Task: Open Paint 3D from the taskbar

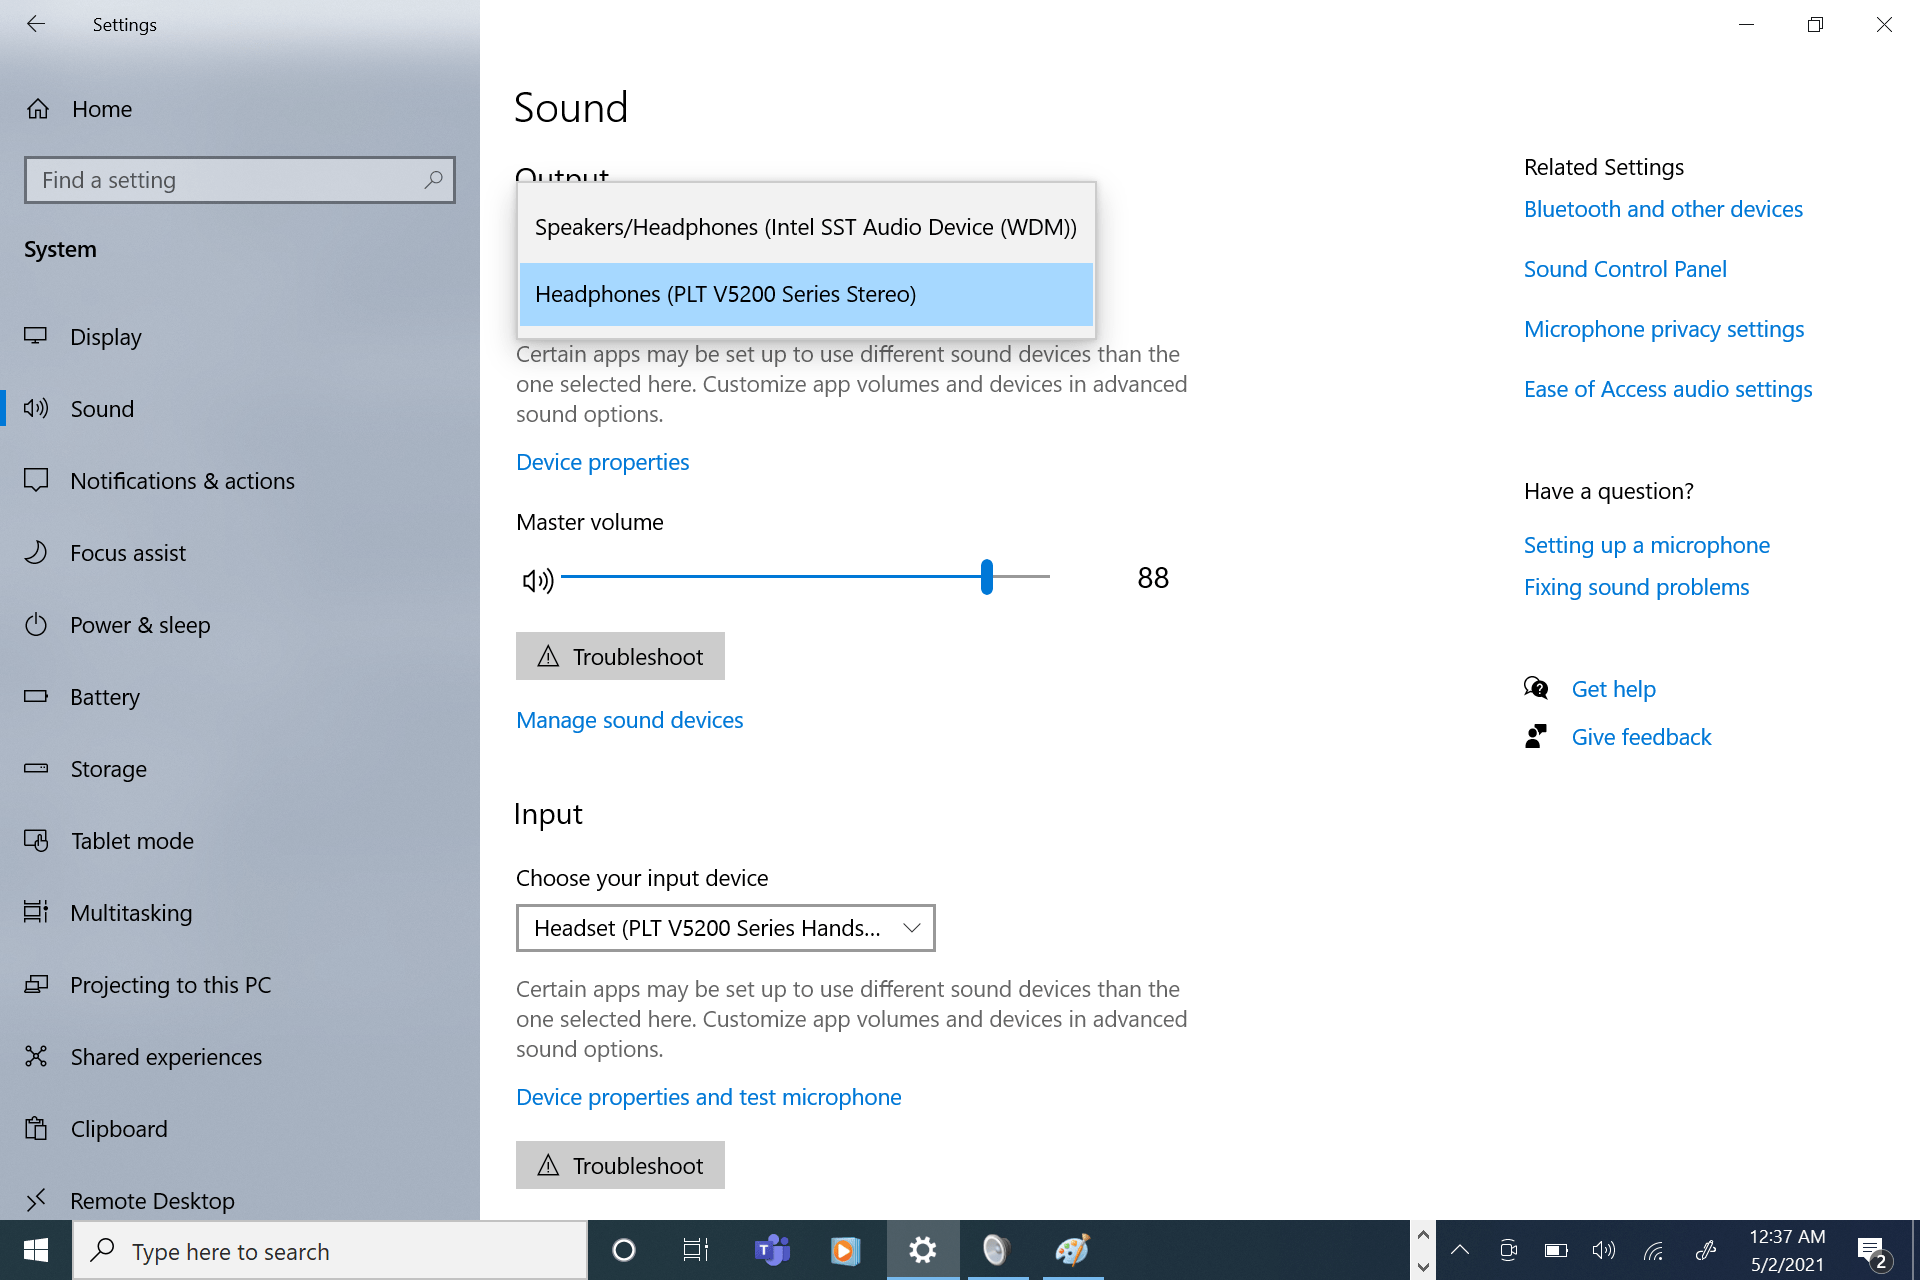Action: pos(1071,1250)
